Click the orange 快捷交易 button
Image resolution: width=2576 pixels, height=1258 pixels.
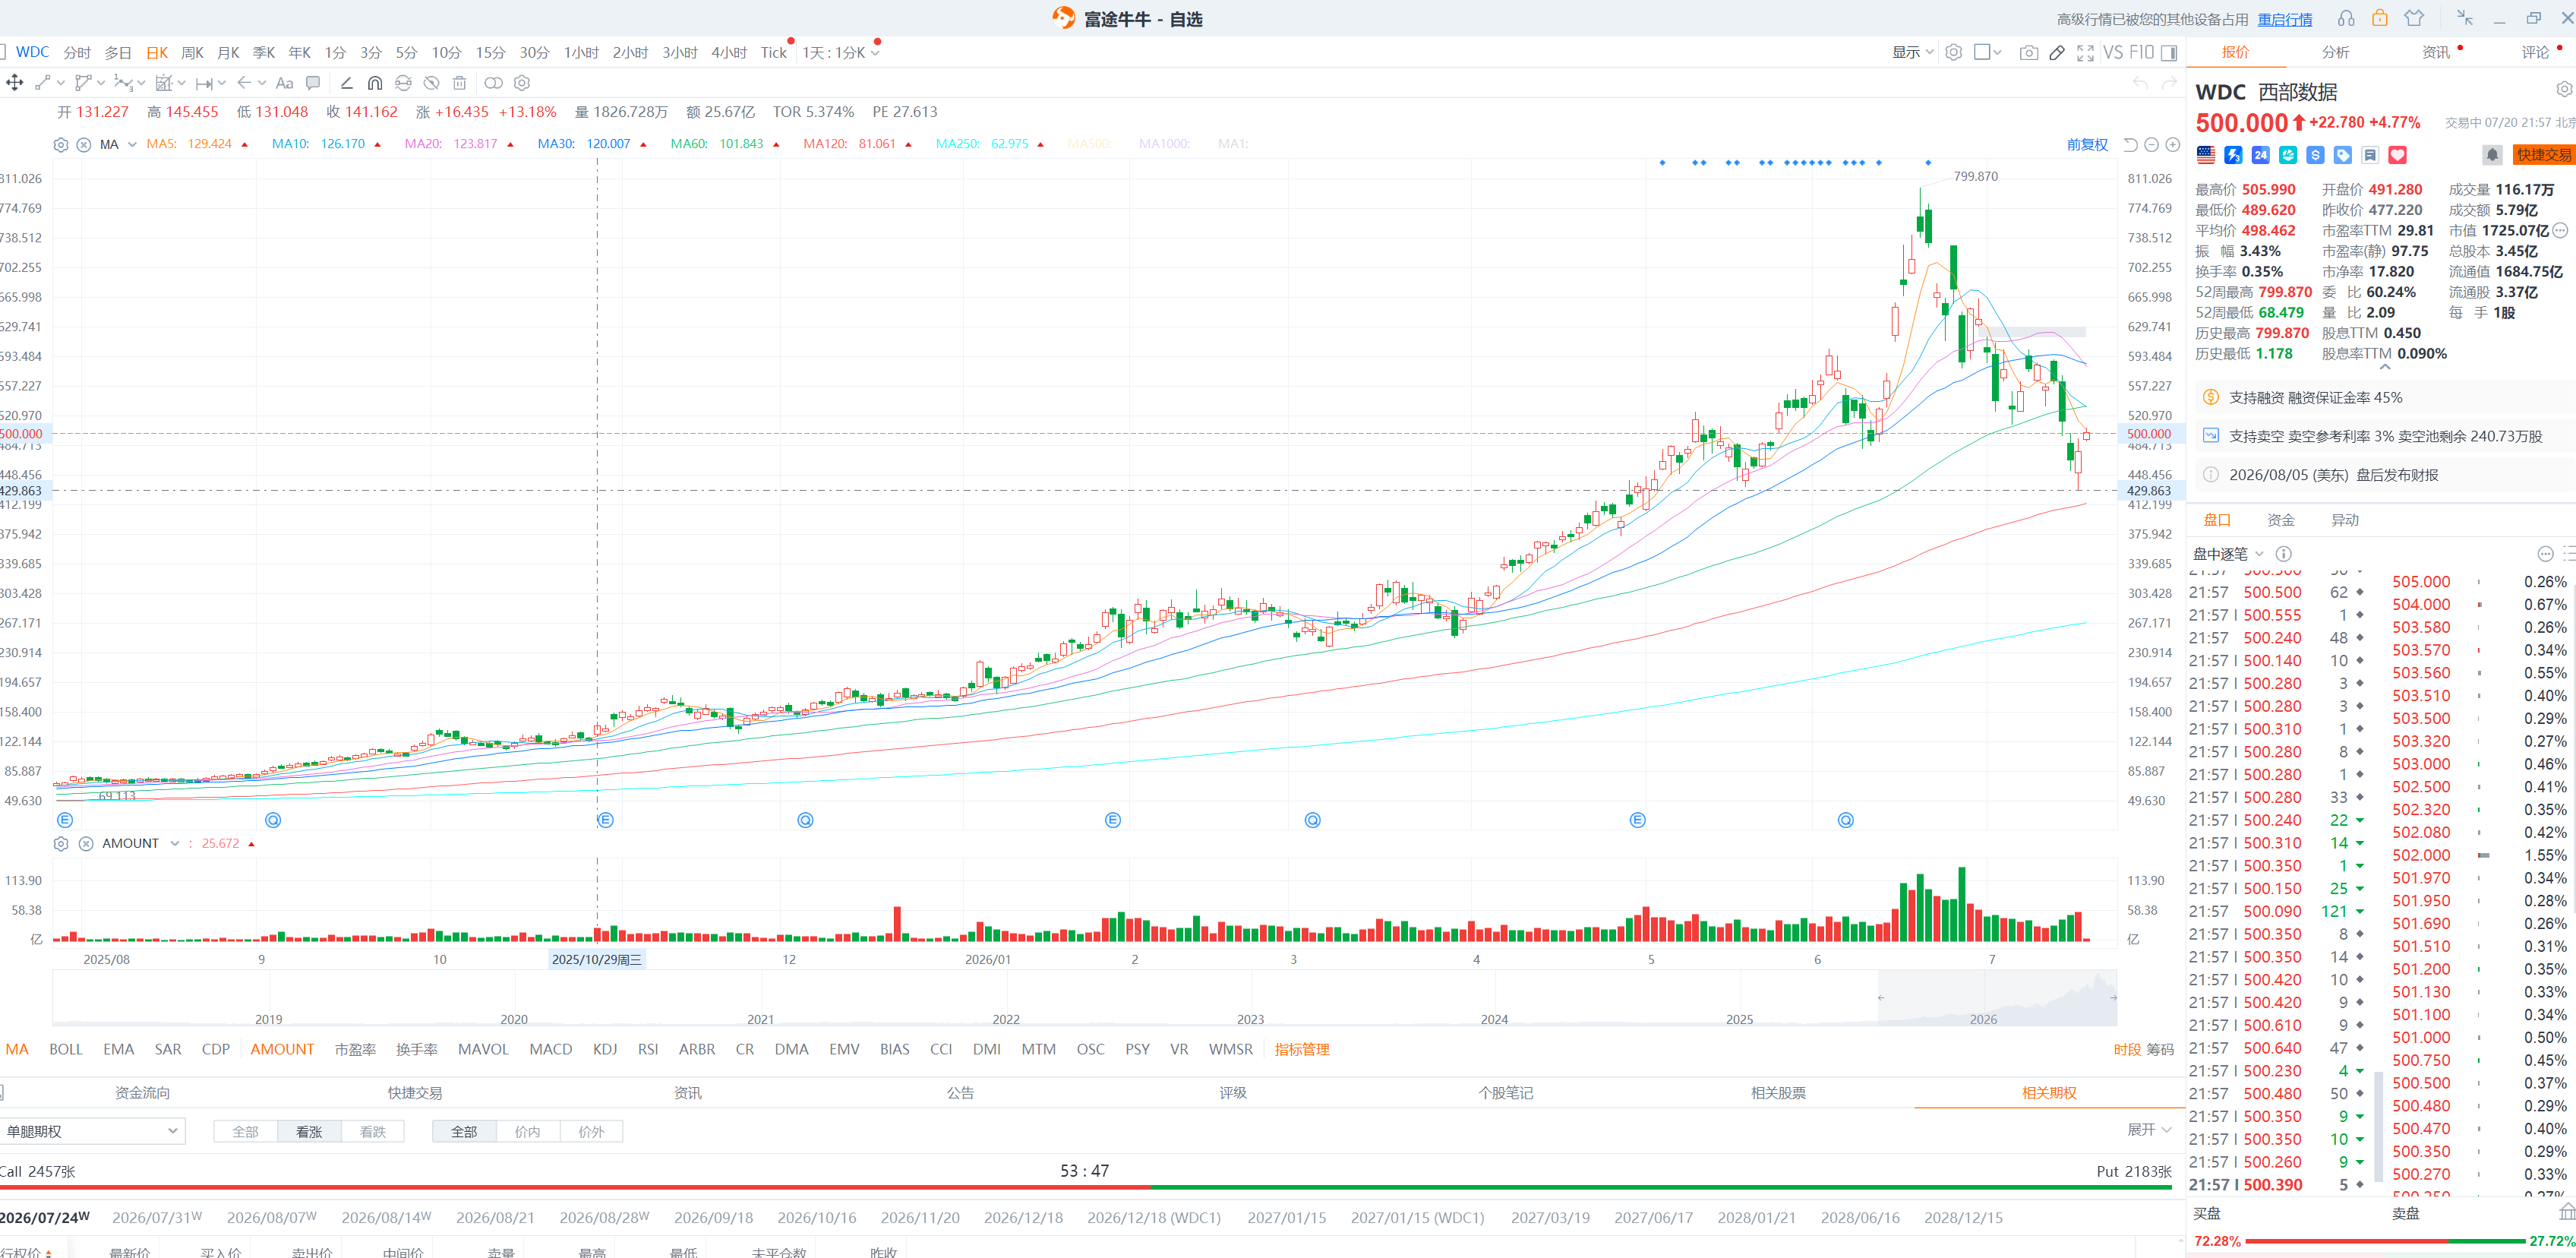pyautogui.click(x=2544, y=155)
